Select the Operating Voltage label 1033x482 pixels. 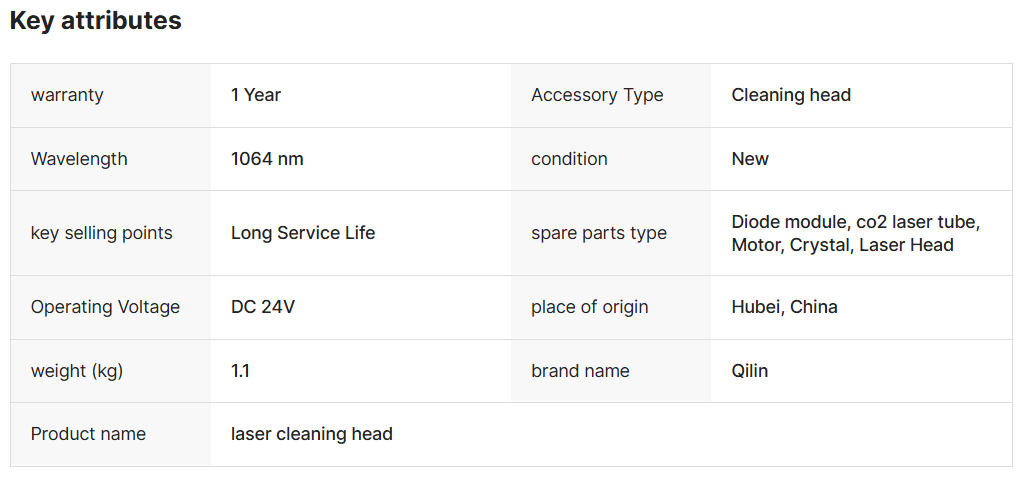coord(105,307)
